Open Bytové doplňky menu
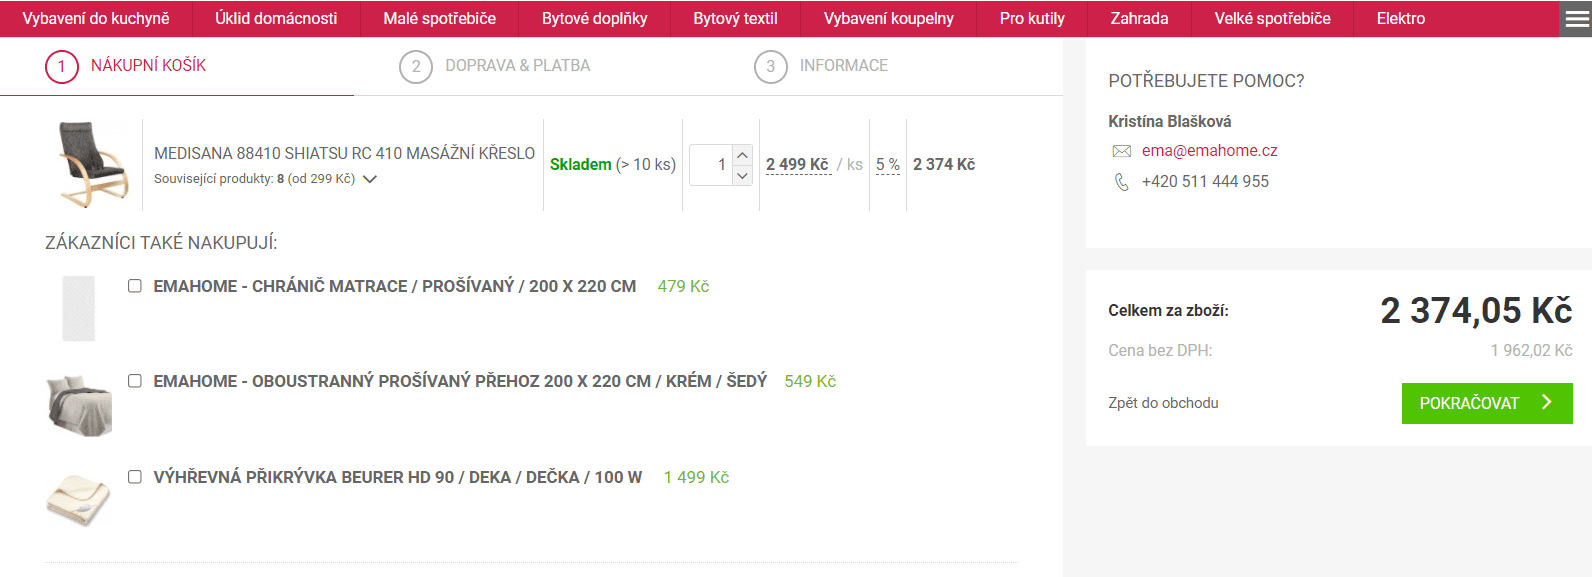The width and height of the screenshot is (1592, 577). click(x=595, y=19)
